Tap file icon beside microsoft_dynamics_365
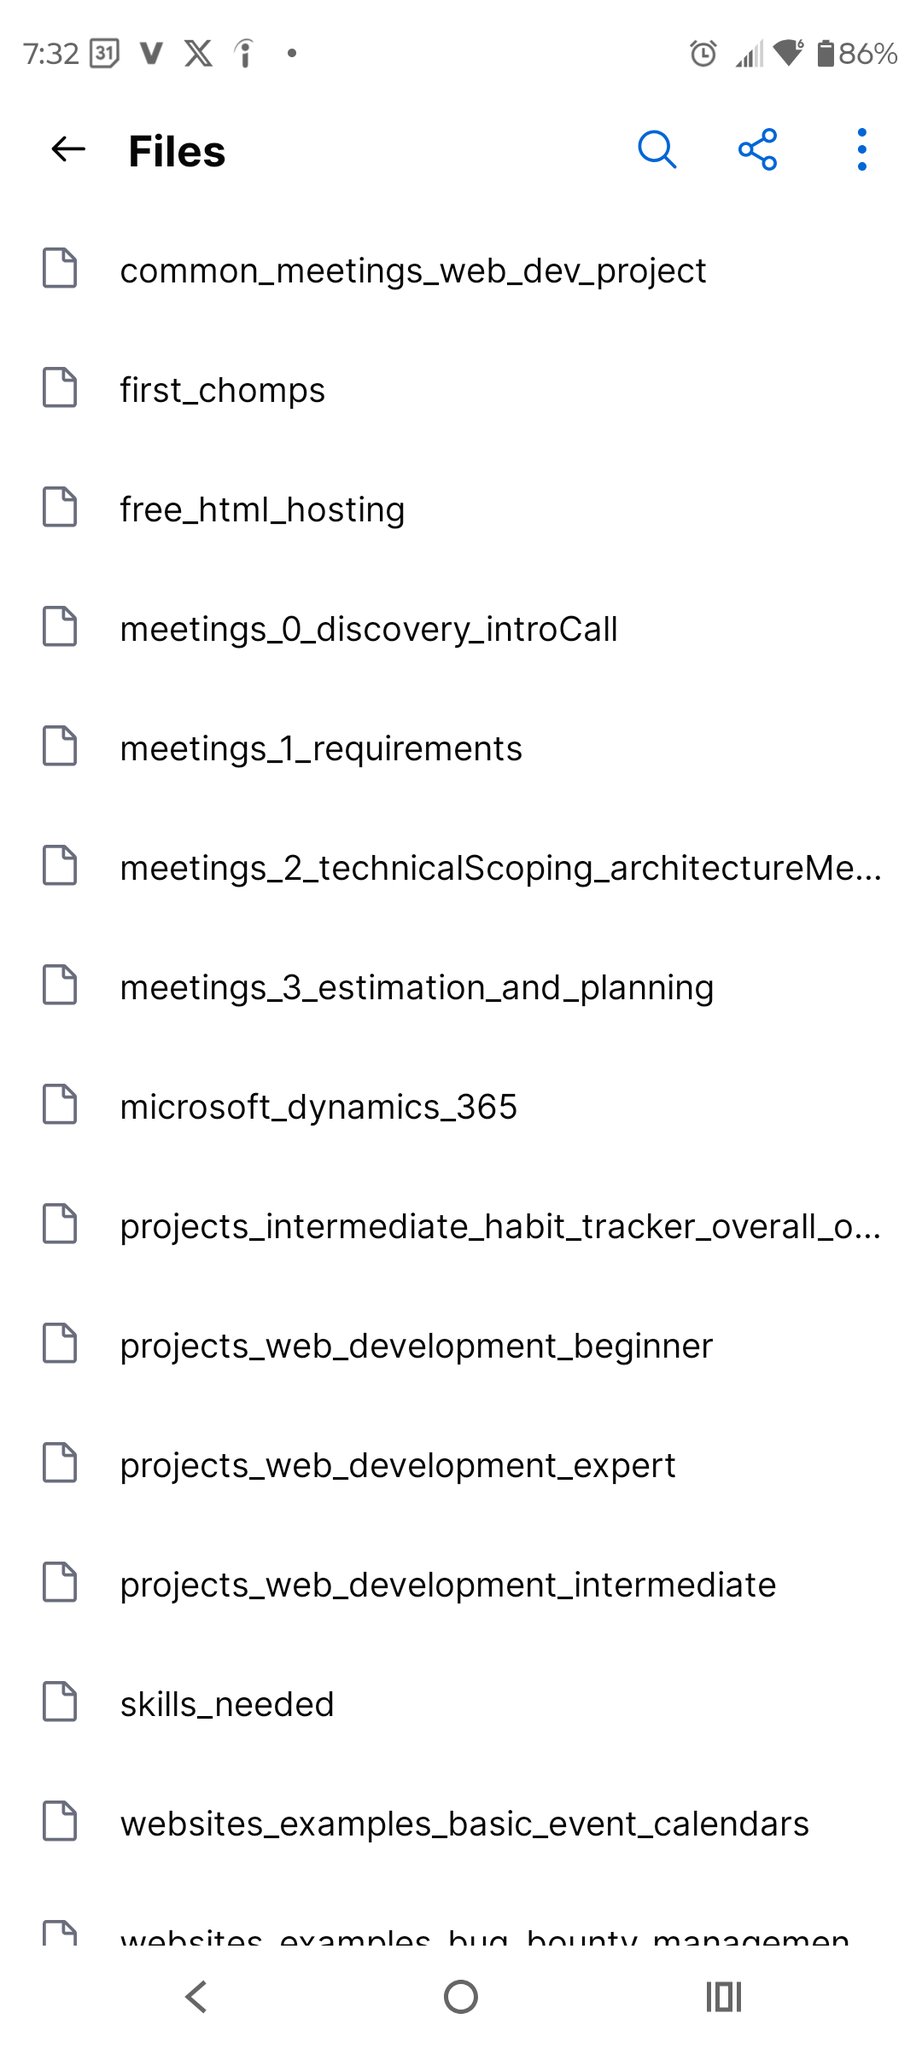The height and width of the screenshot is (2048, 922). [60, 1105]
